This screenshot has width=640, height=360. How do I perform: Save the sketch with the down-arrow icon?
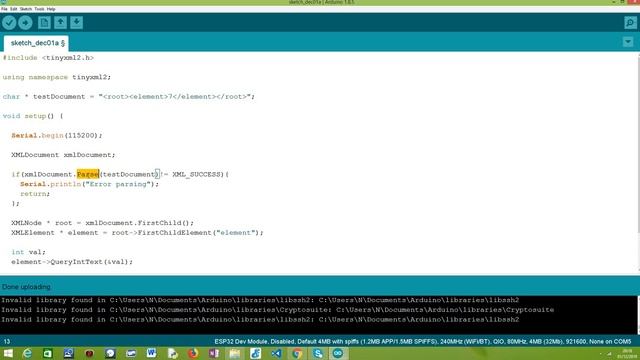click(76, 22)
